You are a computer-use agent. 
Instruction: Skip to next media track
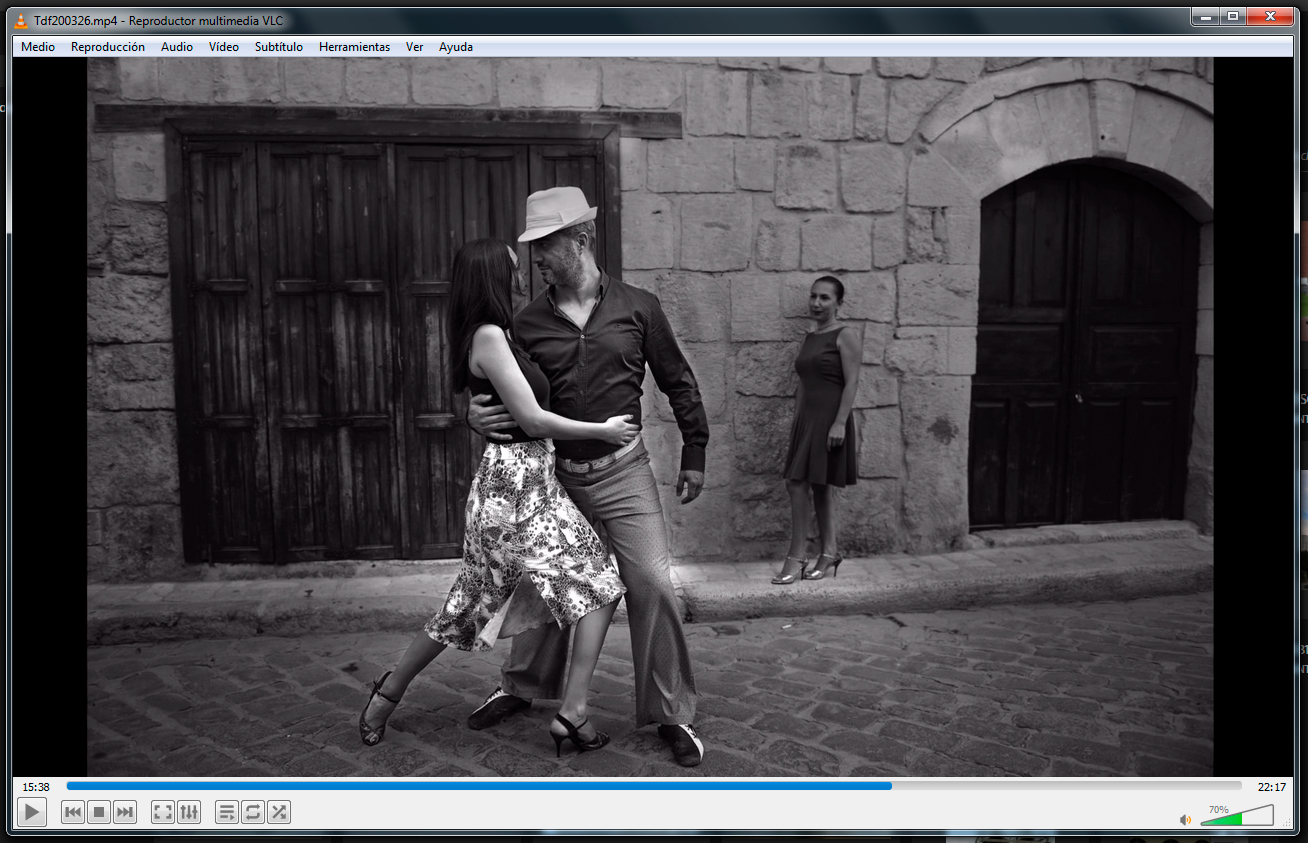[125, 812]
